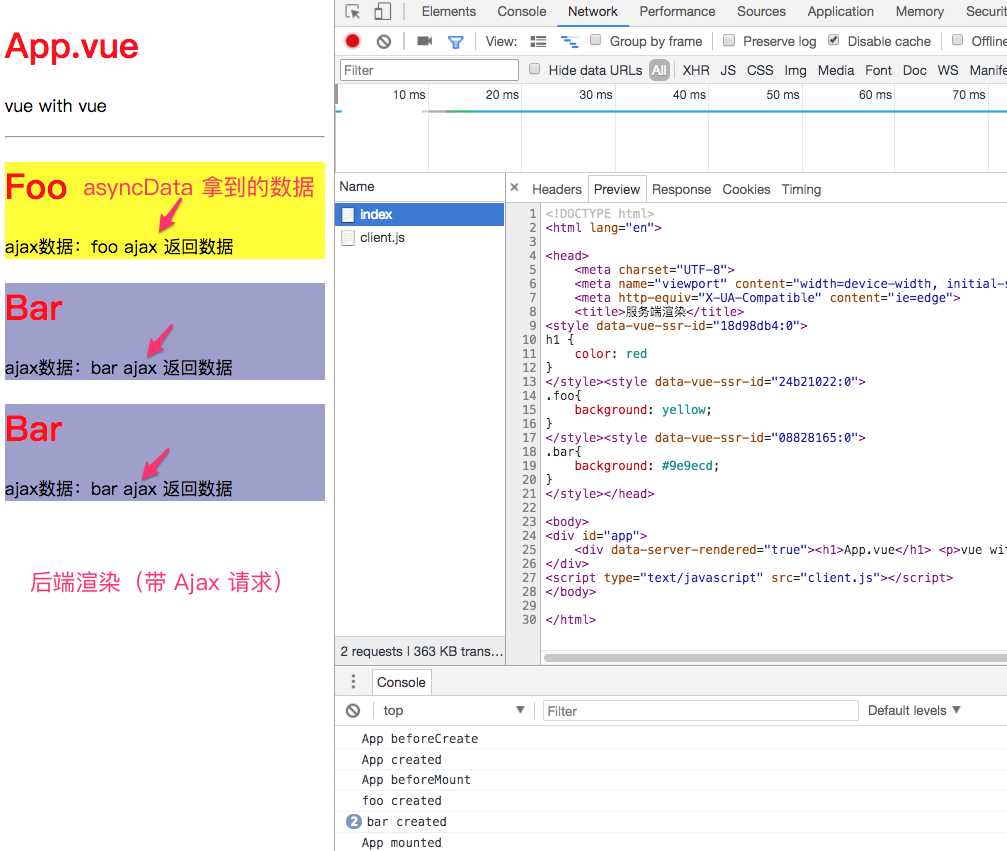Click the red record network log button

click(x=353, y=41)
